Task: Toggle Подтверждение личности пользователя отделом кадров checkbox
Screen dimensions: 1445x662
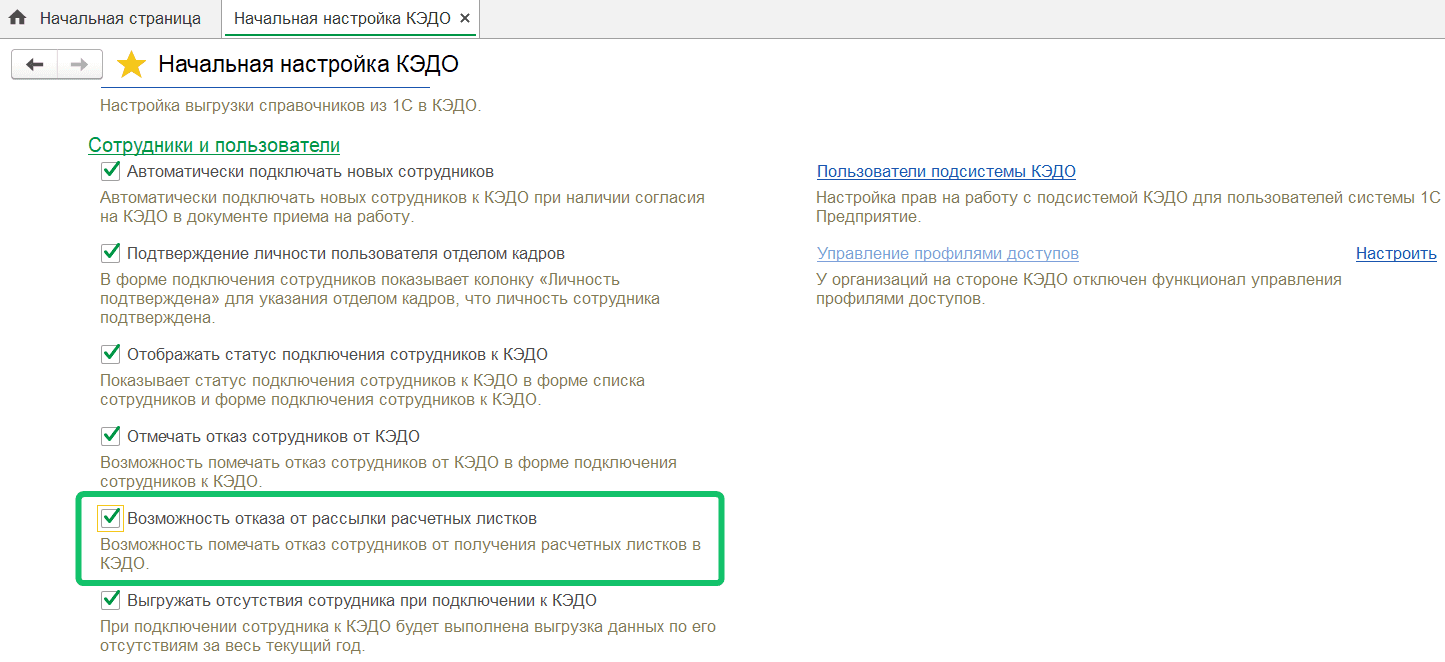Action: pos(111,254)
